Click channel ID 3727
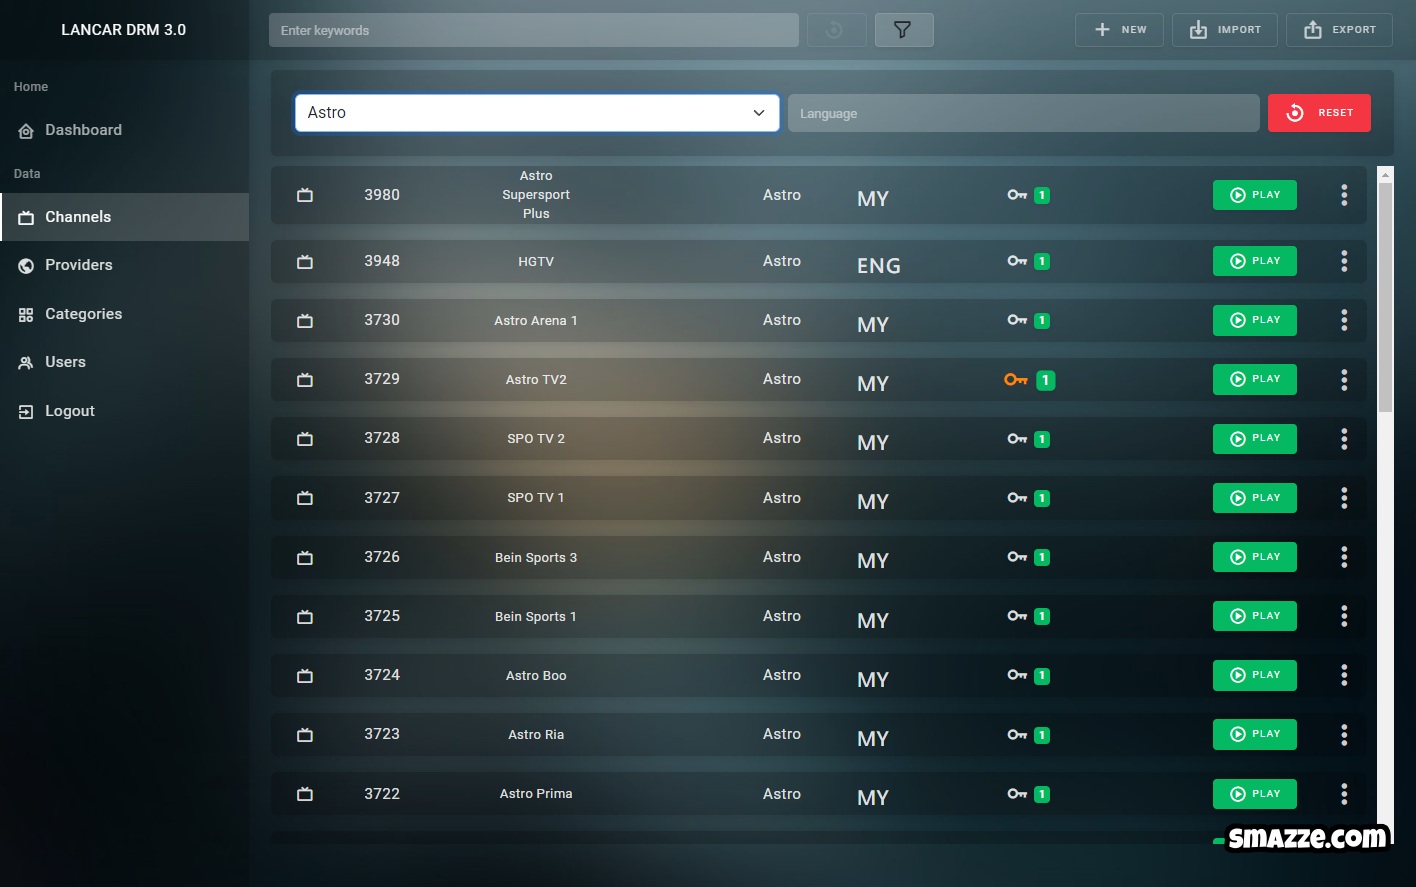Screen dimensions: 1416x887 pyautogui.click(x=382, y=498)
